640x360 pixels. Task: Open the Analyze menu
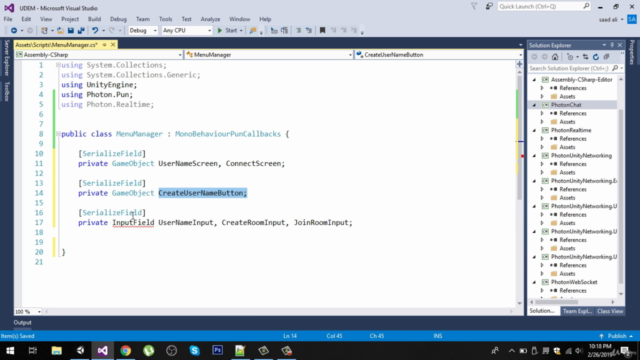[210, 19]
